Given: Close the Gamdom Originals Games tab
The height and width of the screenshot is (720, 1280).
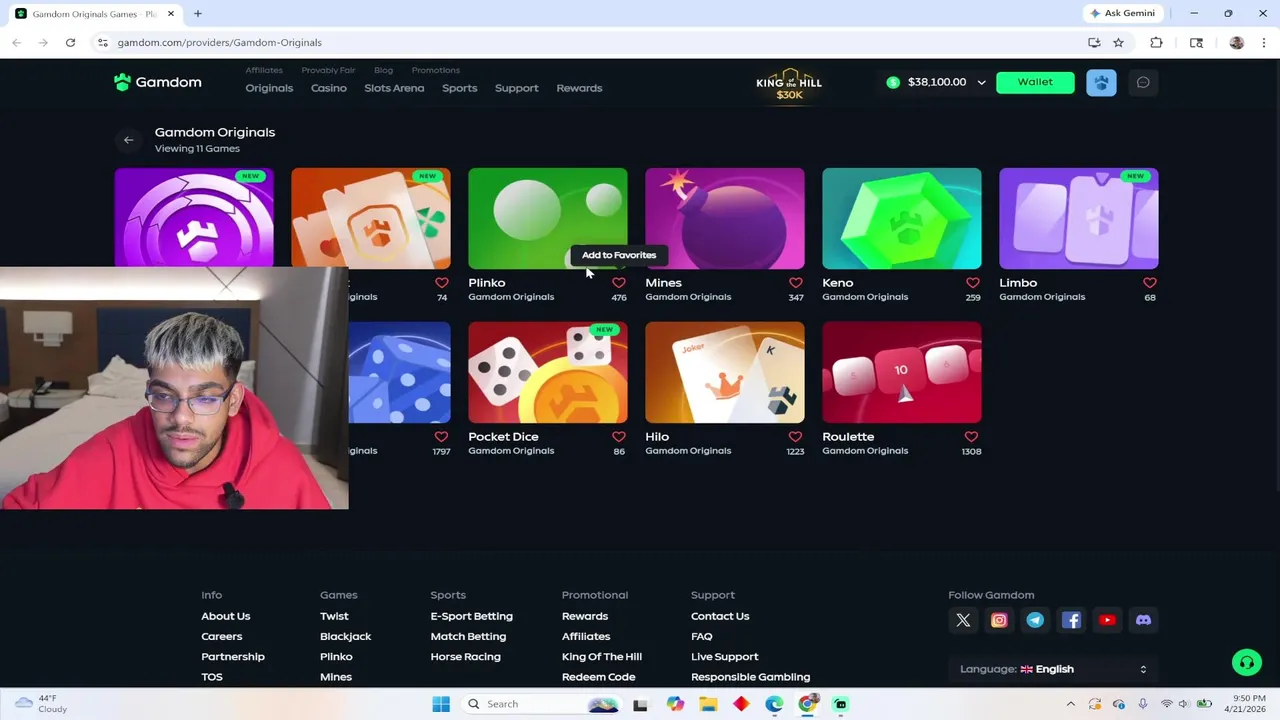Looking at the screenshot, I should click(171, 14).
